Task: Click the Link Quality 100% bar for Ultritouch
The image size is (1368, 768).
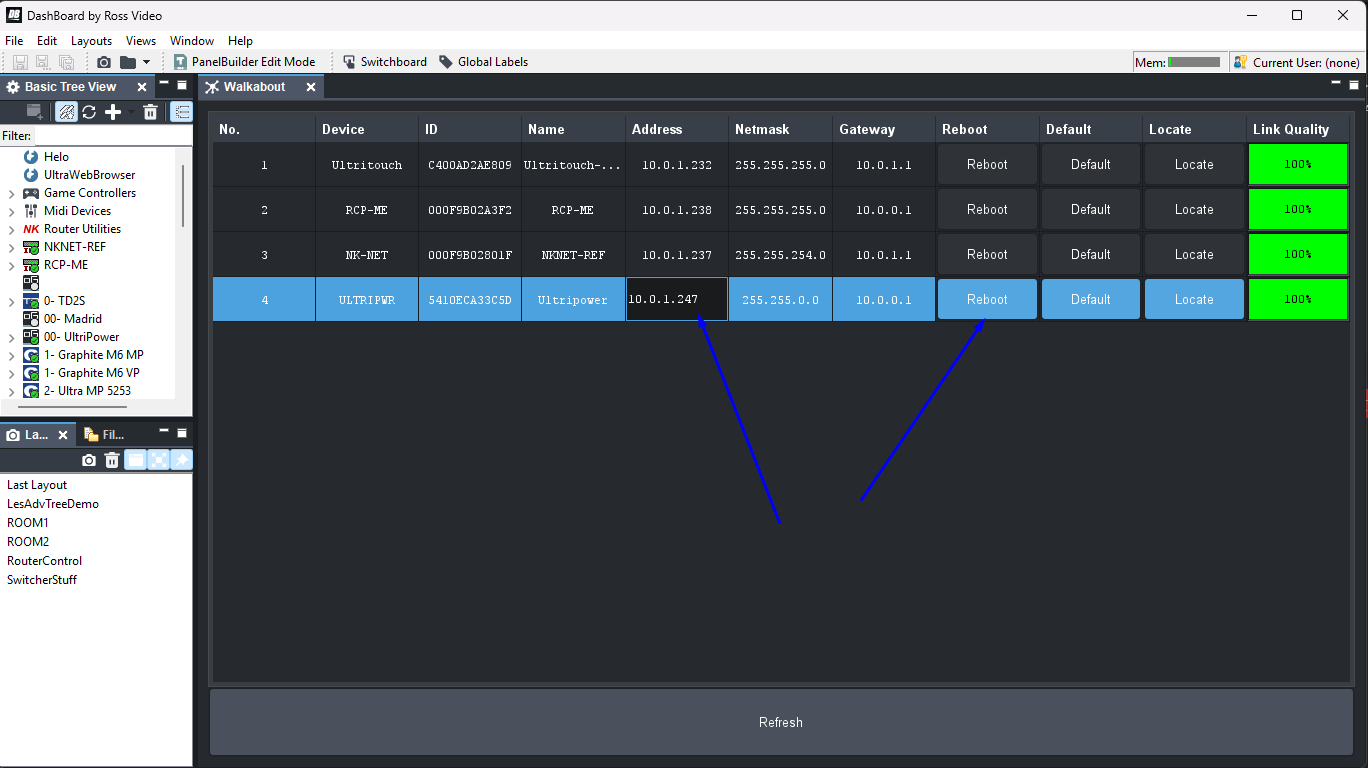Action: coord(1298,164)
